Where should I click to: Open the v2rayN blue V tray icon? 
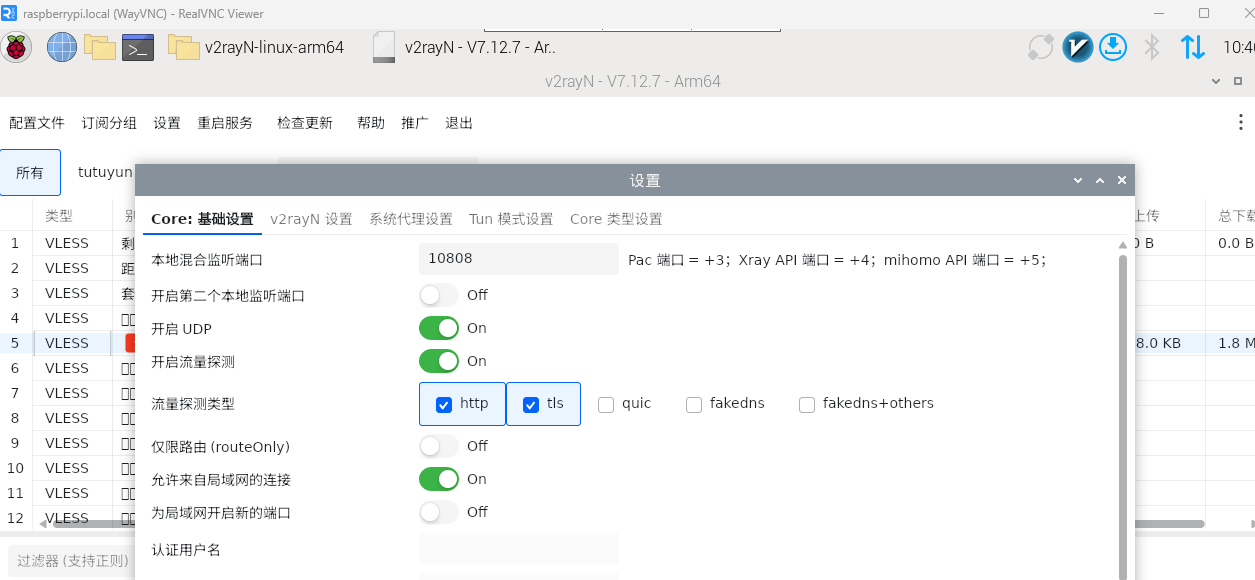pyautogui.click(x=1078, y=46)
